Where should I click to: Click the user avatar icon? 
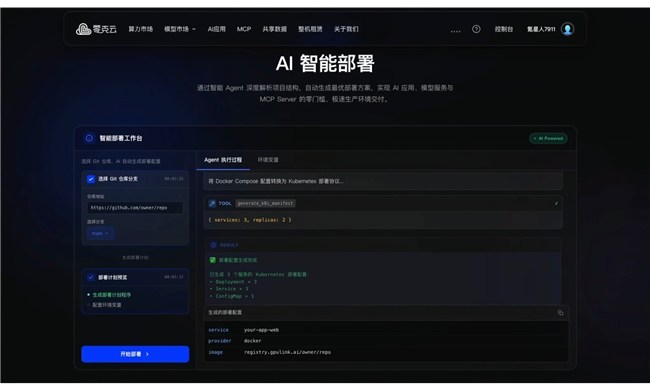tap(568, 29)
